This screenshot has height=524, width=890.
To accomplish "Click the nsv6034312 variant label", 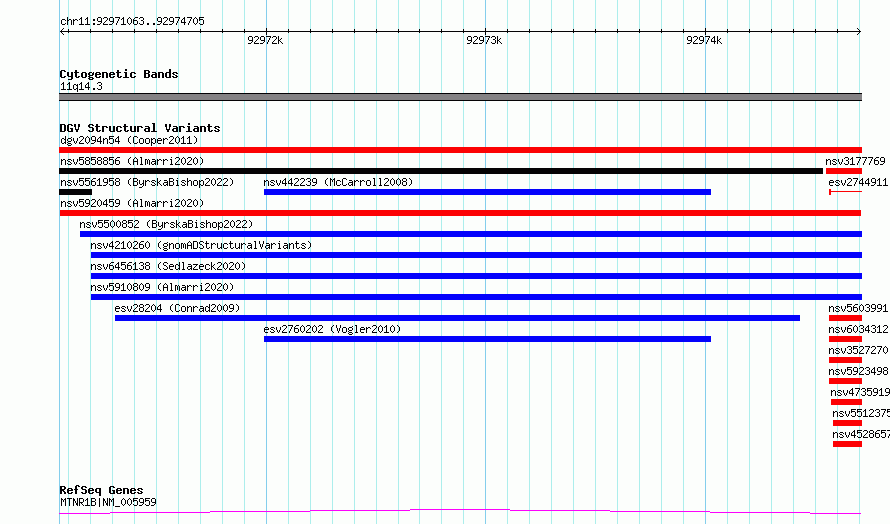I will coord(858,329).
